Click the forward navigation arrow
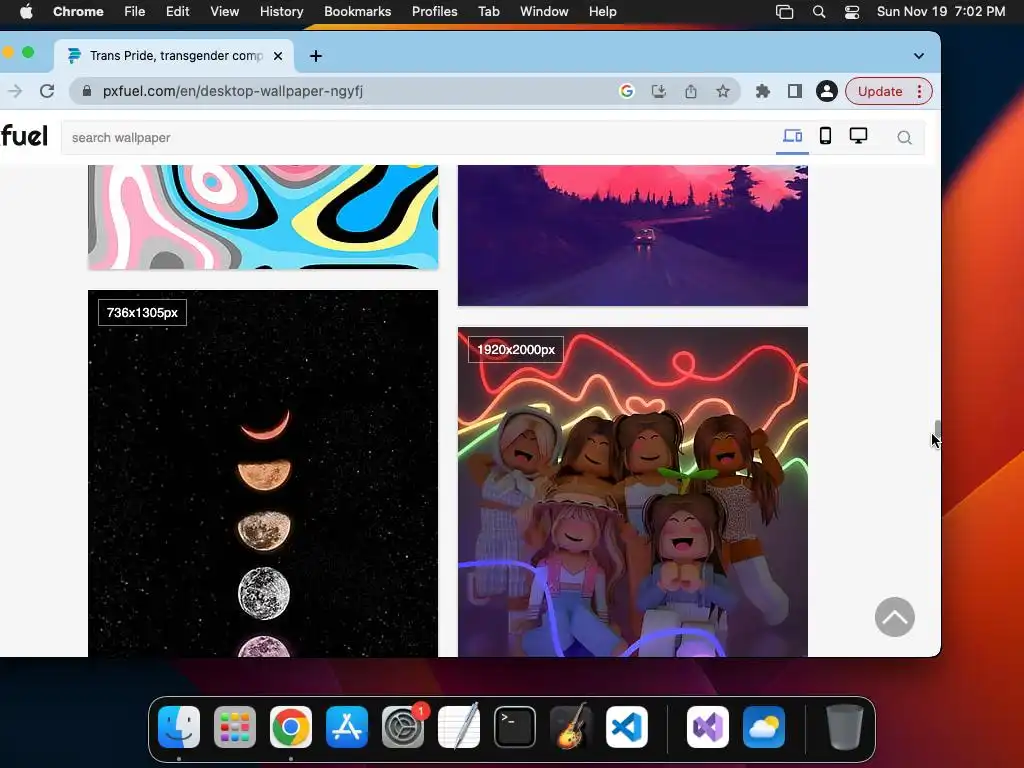This screenshot has width=1024, height=768. [14, 91]
